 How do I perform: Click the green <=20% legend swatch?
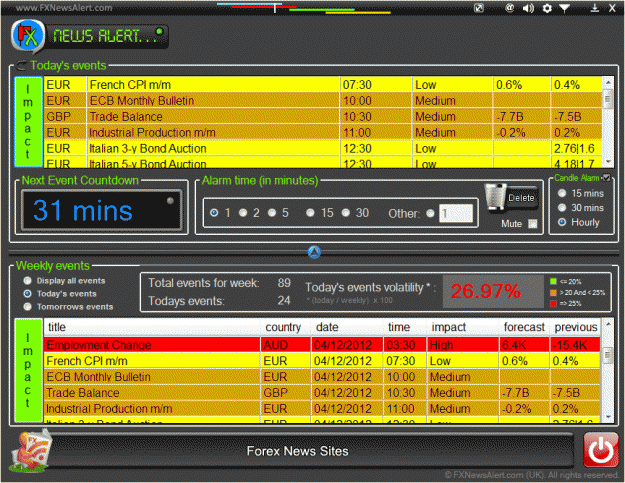553,281
